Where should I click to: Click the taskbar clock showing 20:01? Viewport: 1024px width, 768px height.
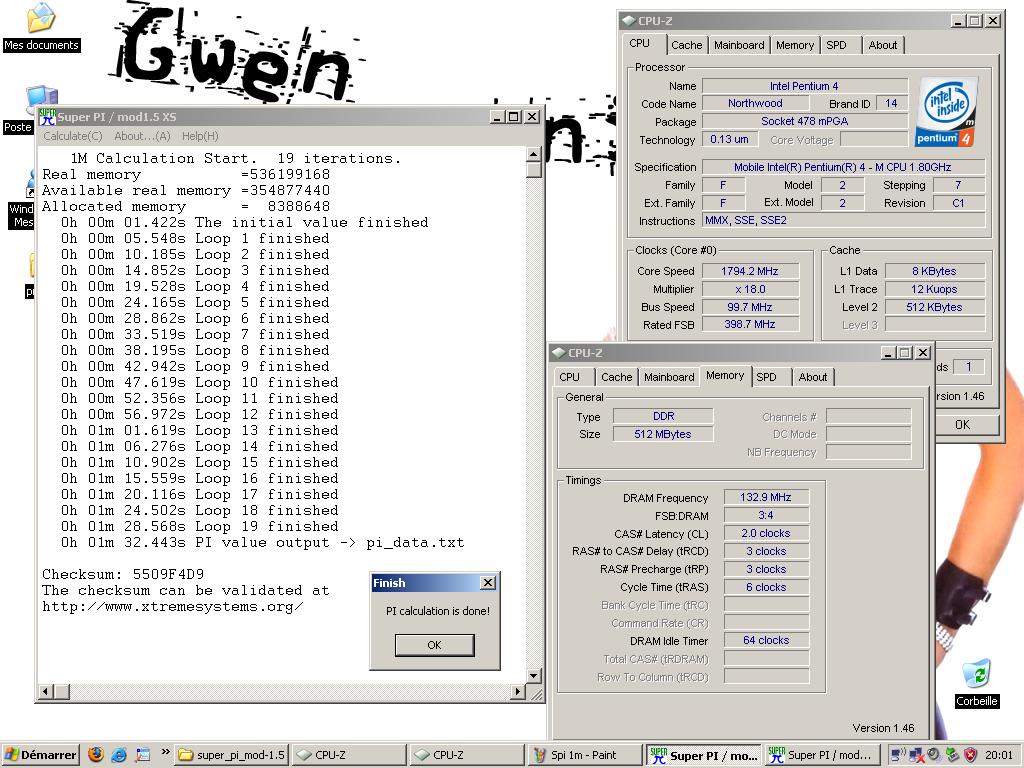(x=999, y=755)
